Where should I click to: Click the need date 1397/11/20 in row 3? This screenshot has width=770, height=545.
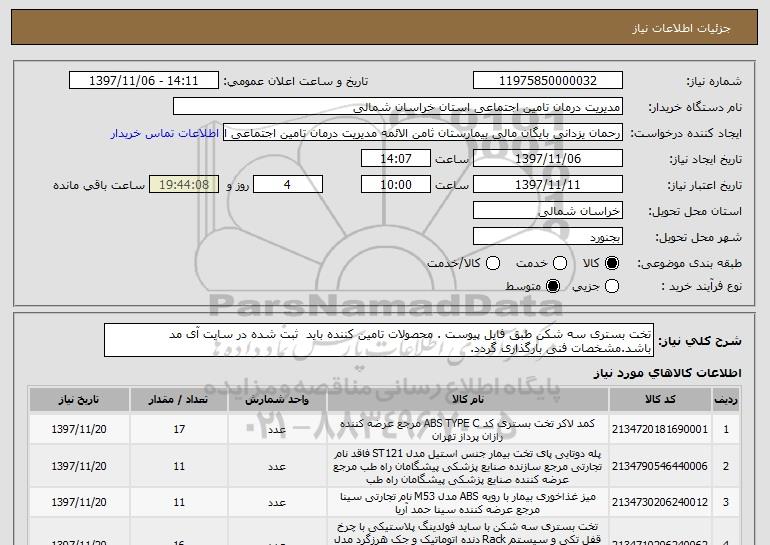[79, 502]
